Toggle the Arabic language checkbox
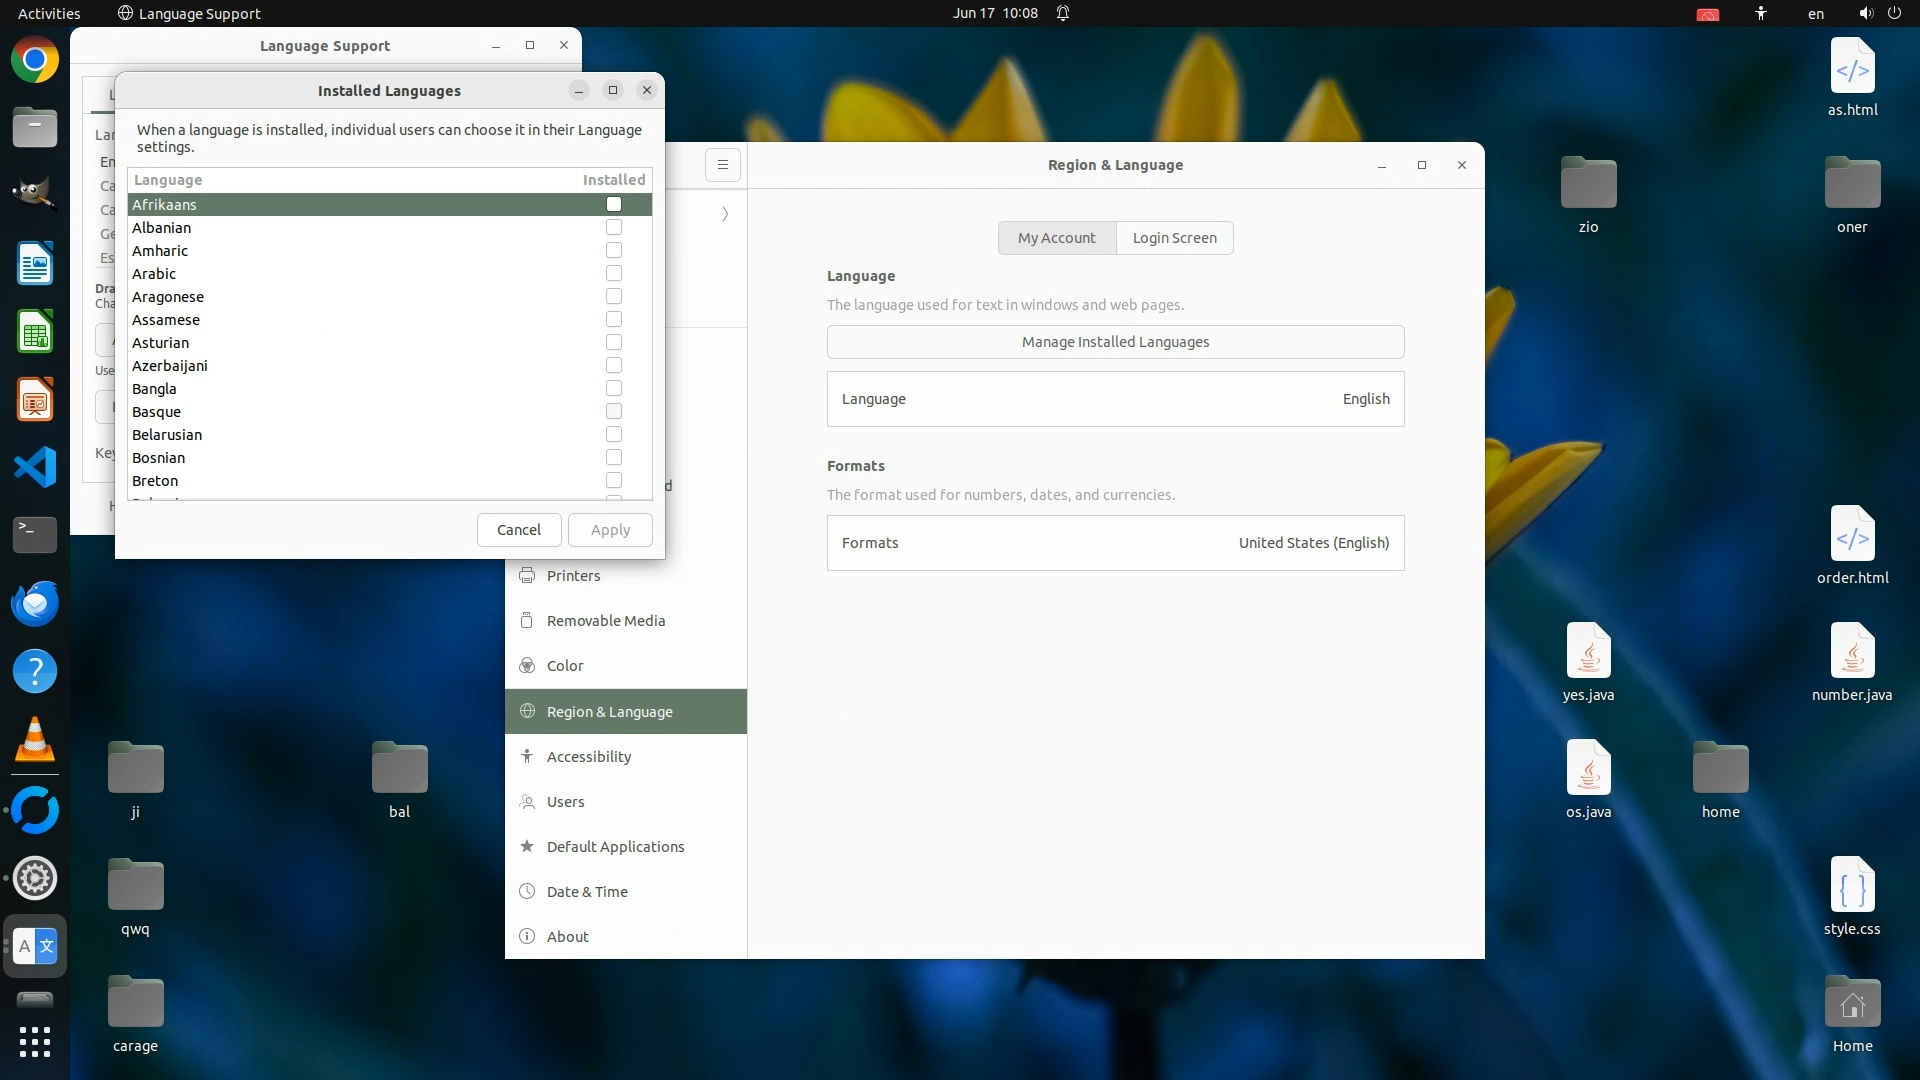This screenshot has width=1920, height=1080. (x=614, y=273)
